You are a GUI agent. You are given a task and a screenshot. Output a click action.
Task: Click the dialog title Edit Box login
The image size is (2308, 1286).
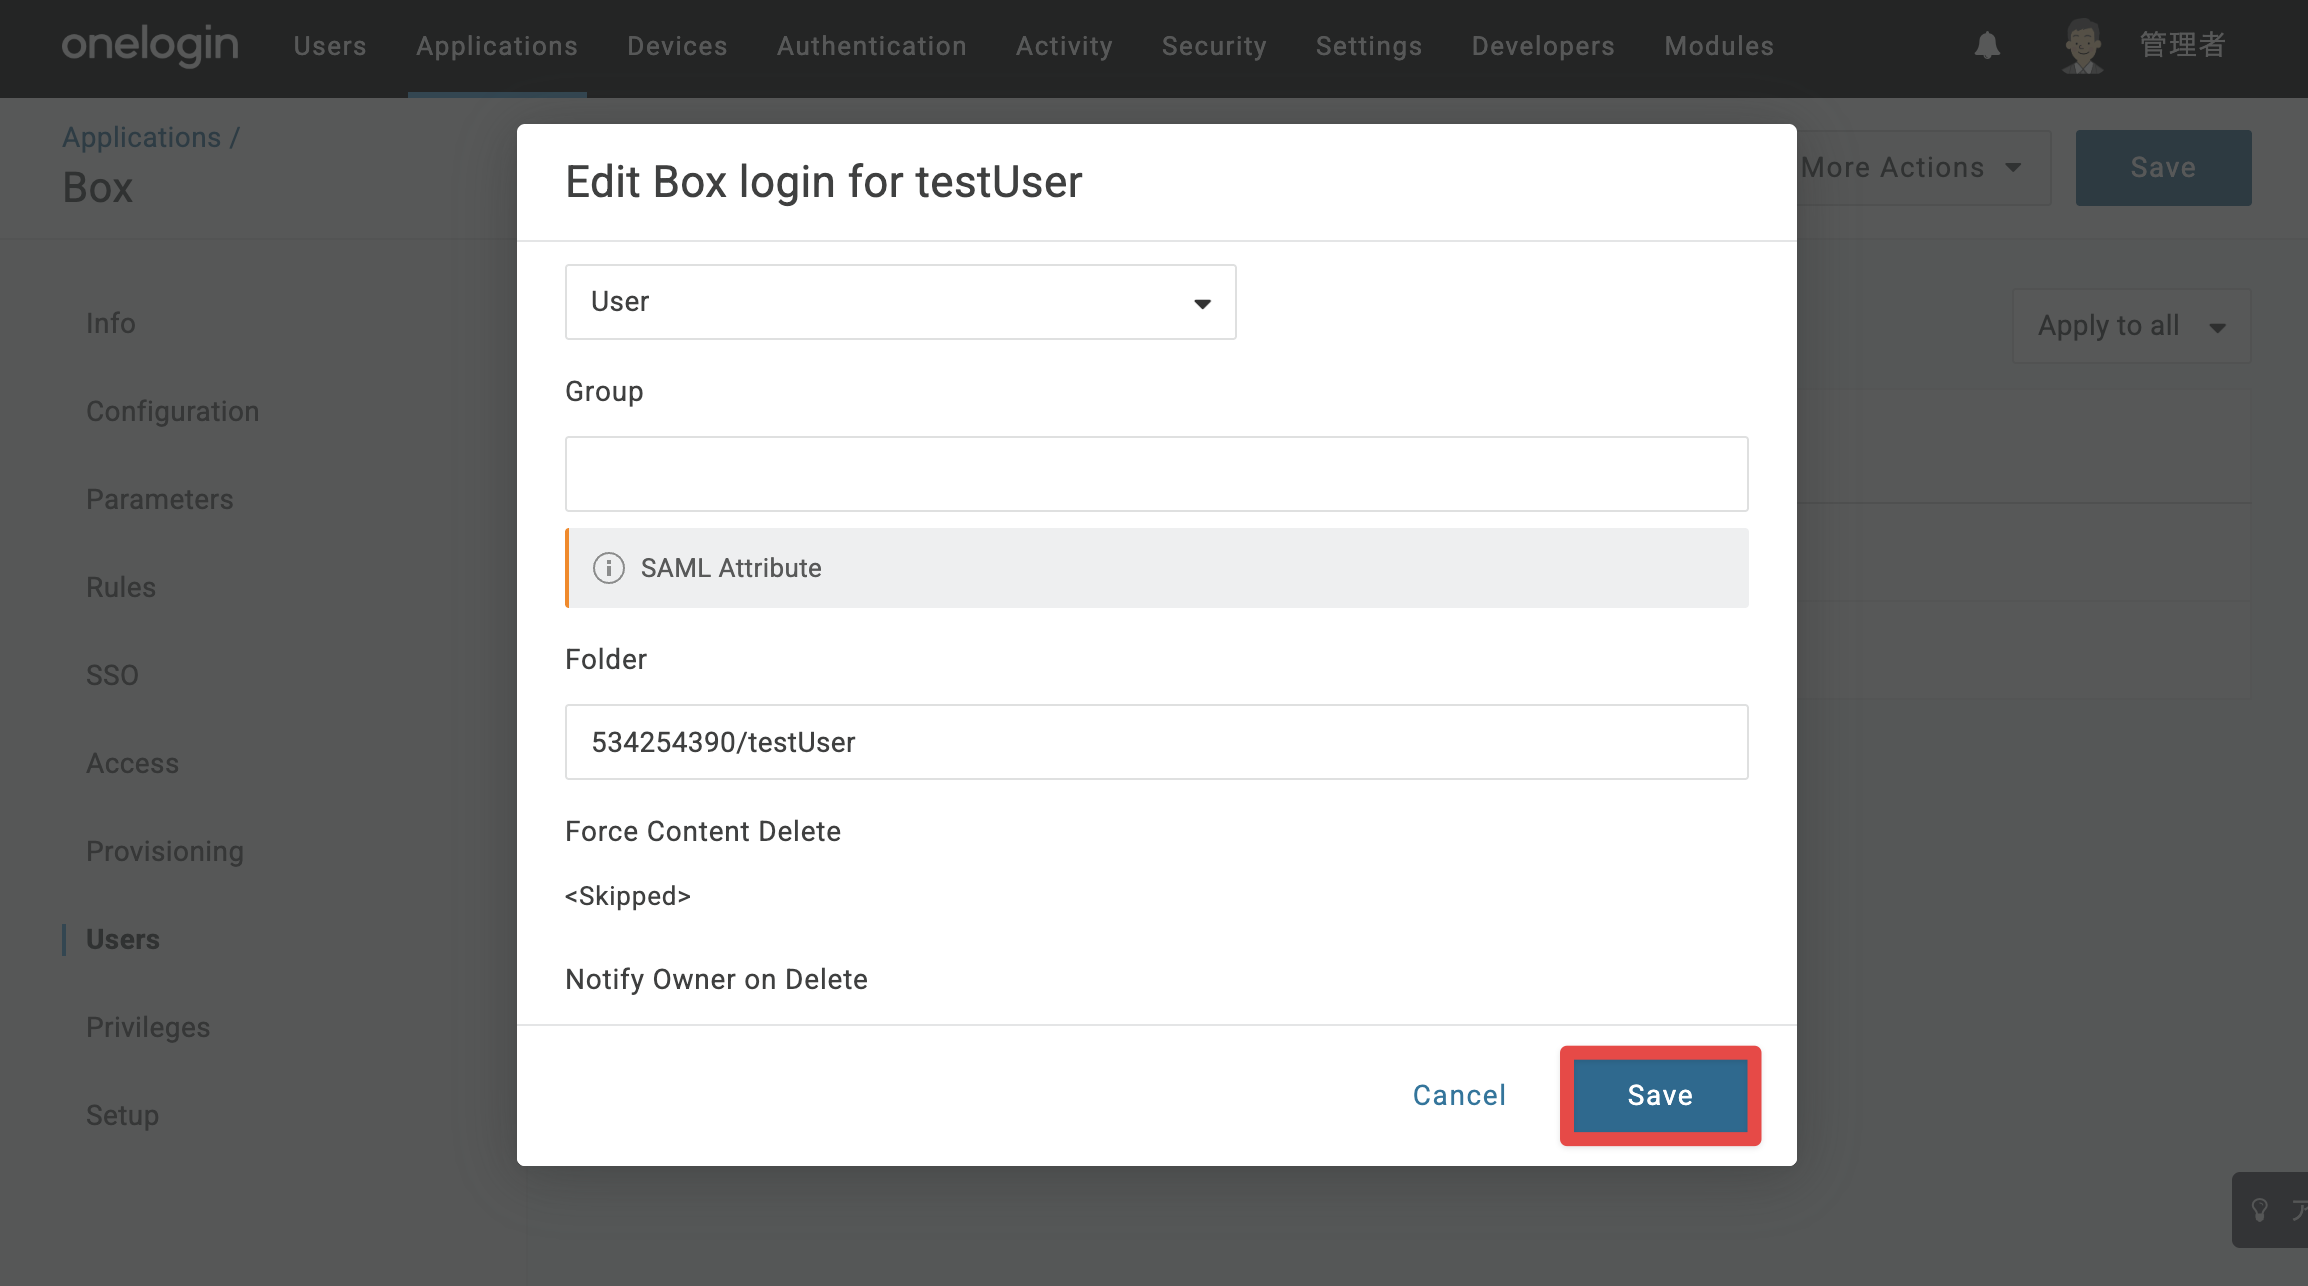pyautogui.click(x=824, y=182)
